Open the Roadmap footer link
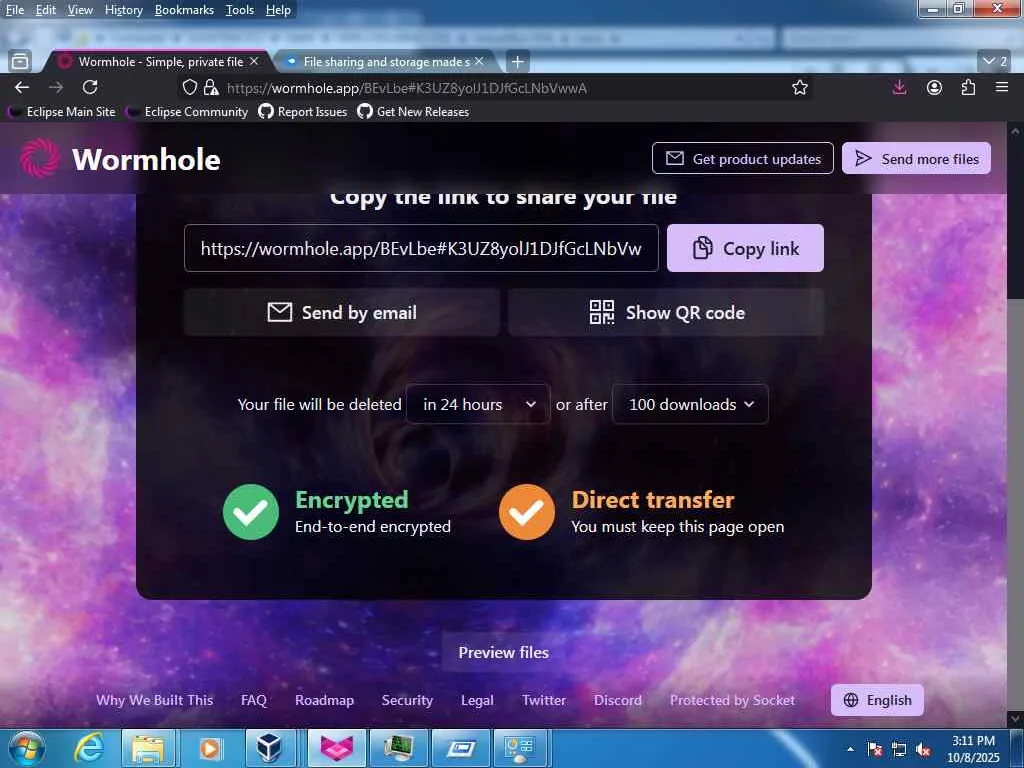 click(325, 700)
